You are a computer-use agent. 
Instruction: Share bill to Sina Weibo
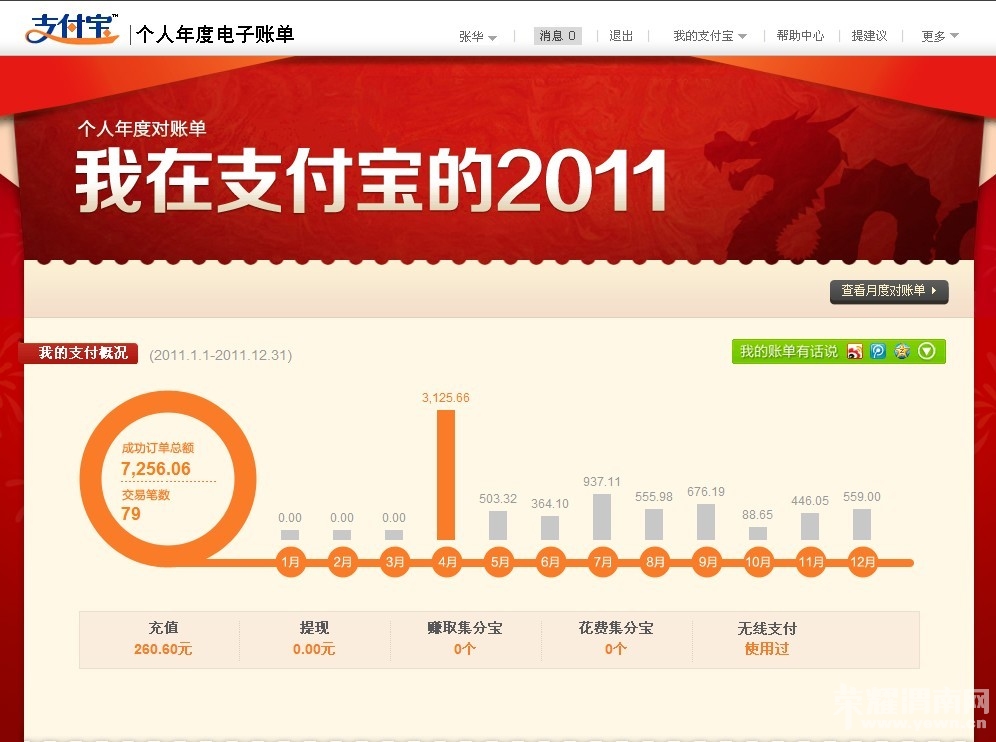click(x=855, y=351)
